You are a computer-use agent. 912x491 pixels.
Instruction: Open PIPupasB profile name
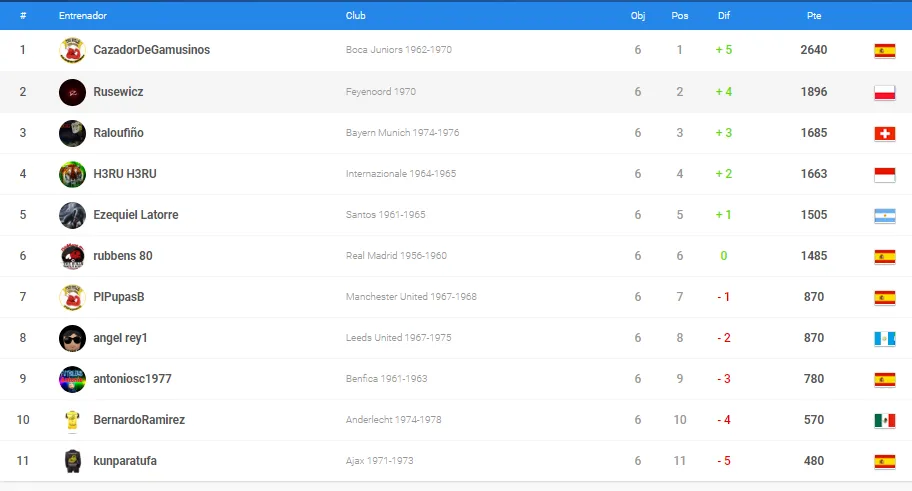point(119,297)
